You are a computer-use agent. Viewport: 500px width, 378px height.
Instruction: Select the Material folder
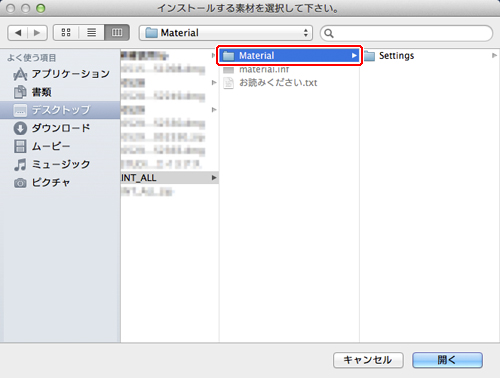click(289, 56)
